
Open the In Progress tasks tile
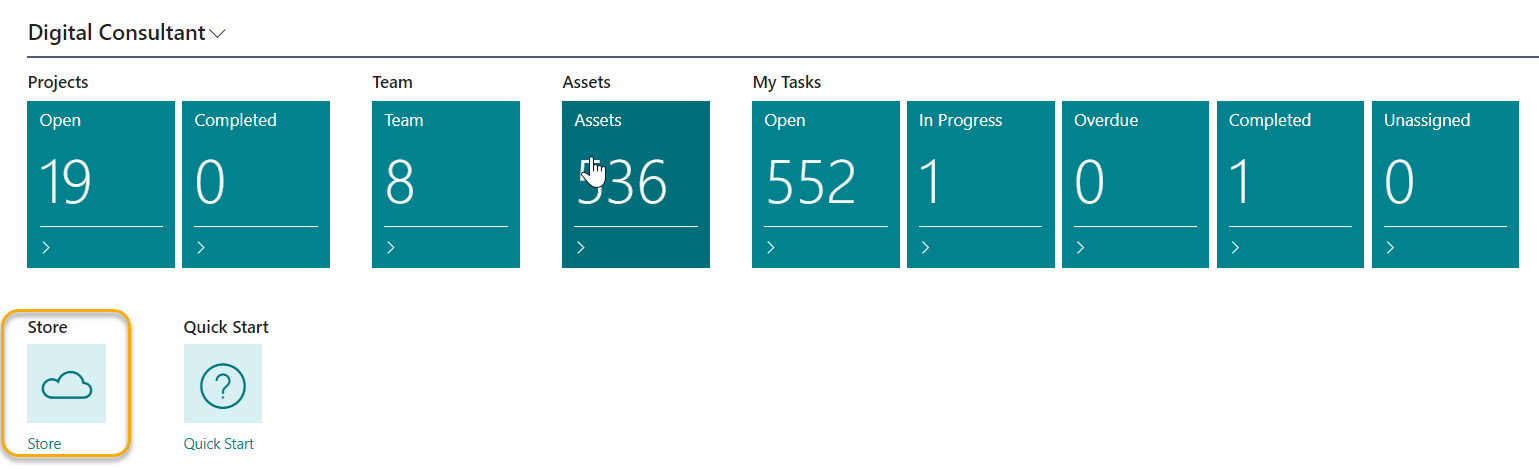click(x=981, y=184)
